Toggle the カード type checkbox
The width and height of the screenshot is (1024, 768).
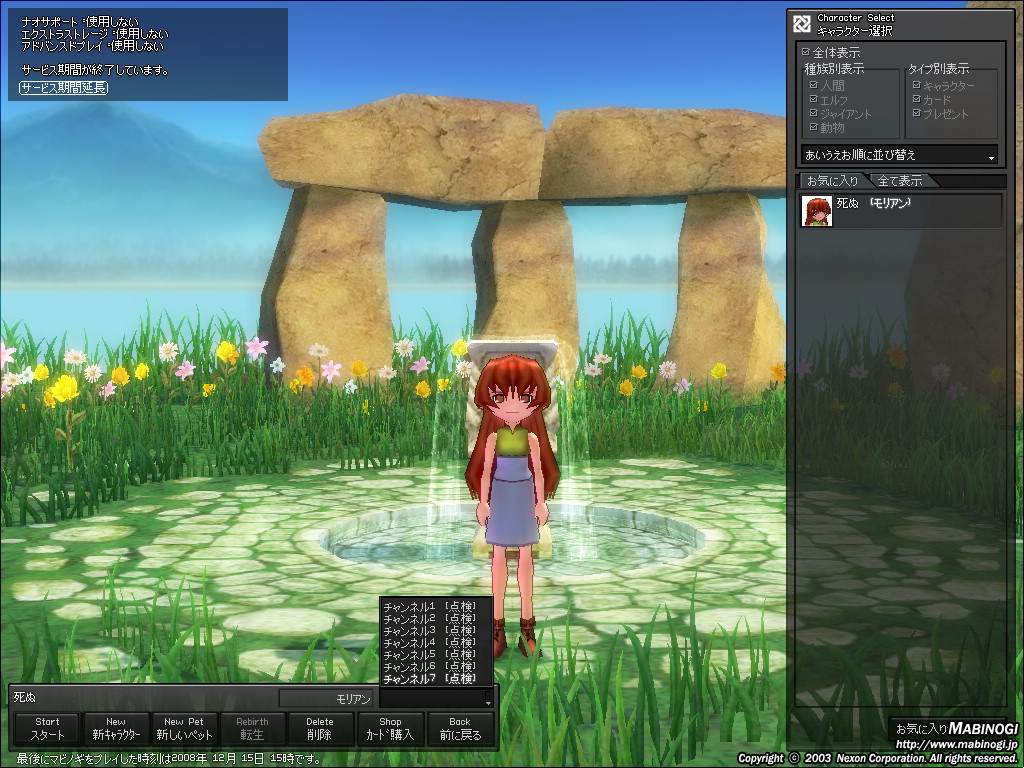pyautogui.click(x=916, y=99)
